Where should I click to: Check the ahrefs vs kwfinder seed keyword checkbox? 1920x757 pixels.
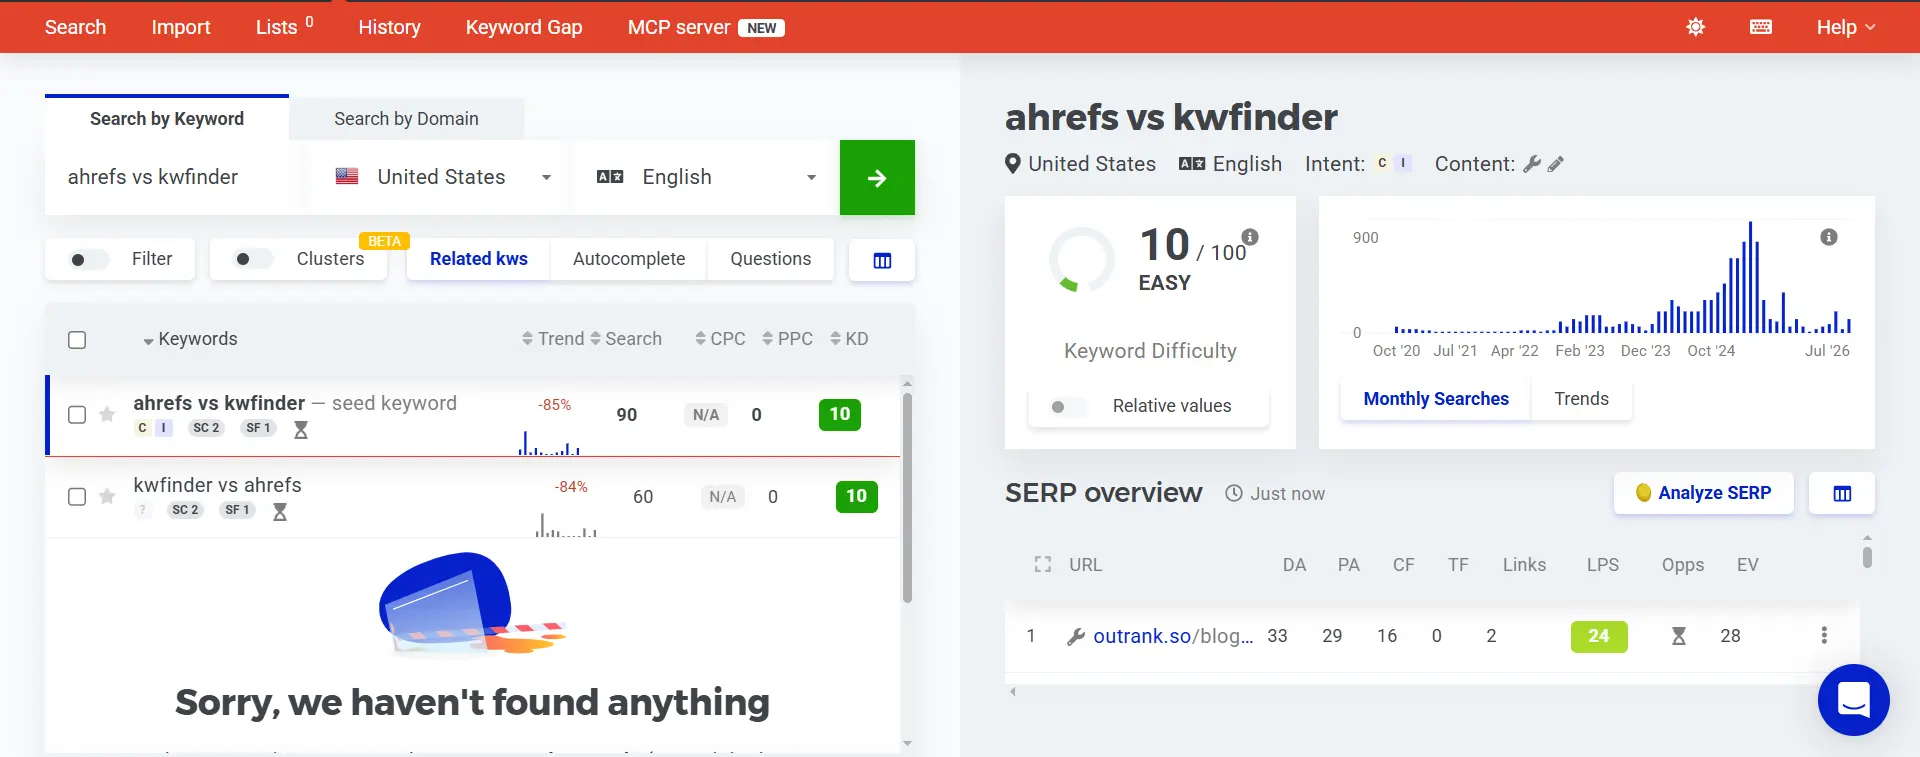pyautogui.click(x=77, y=415)
